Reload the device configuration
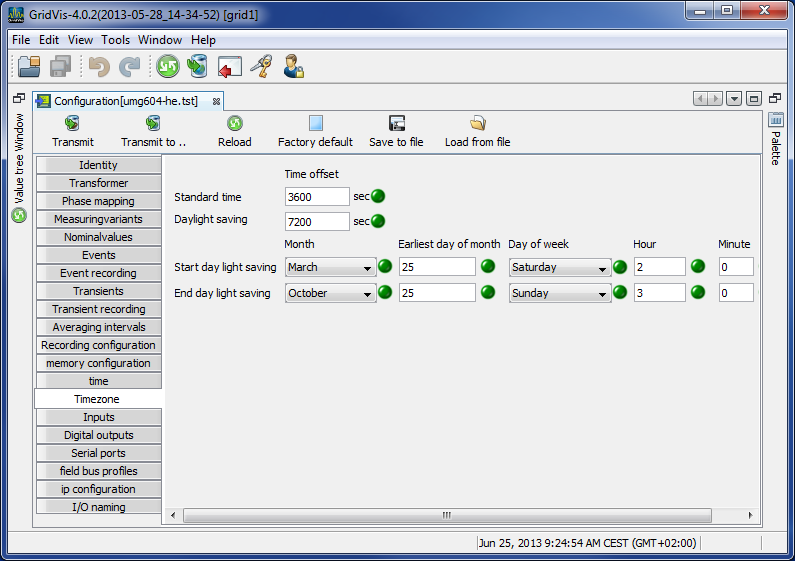This screenshot has height=561, width=795. point(234,131)
